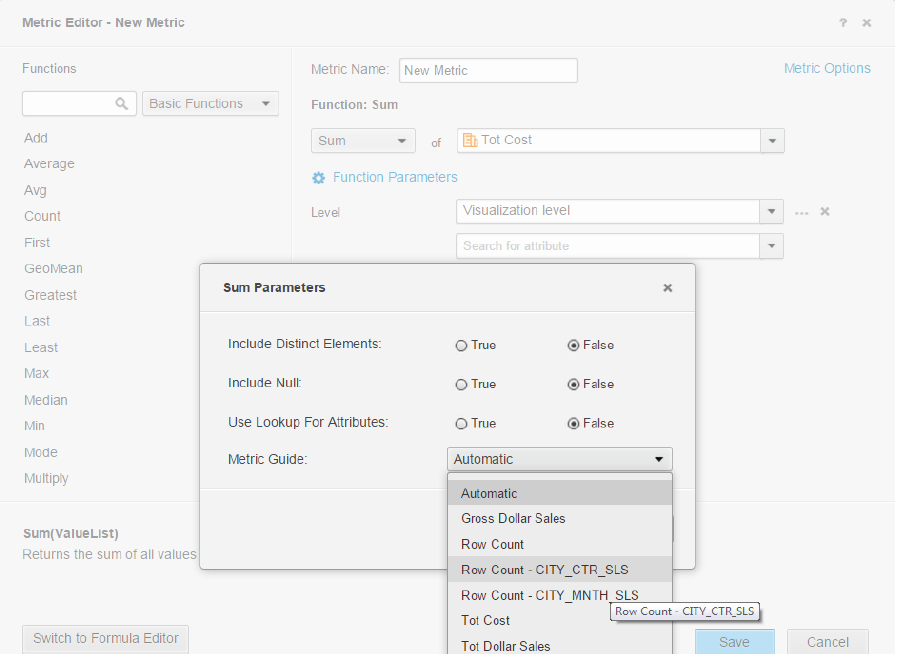Expand the Sum function dropdown
897x655 pixels.
pyautogui.click(x=363, y=141)
